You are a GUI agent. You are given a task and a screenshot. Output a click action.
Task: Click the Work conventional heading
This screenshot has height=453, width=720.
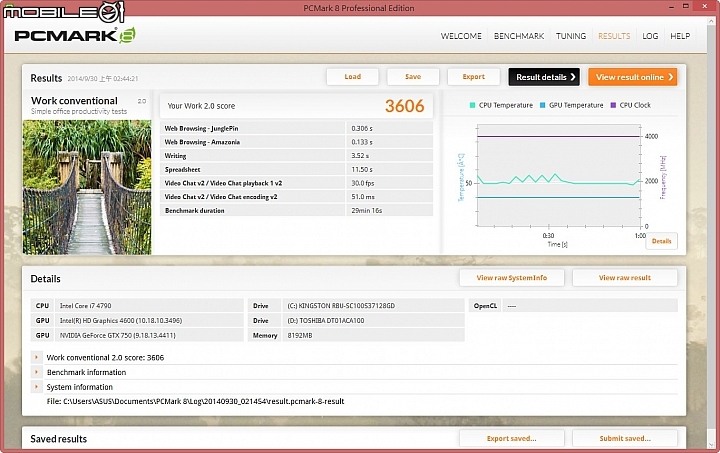(74, 101)
